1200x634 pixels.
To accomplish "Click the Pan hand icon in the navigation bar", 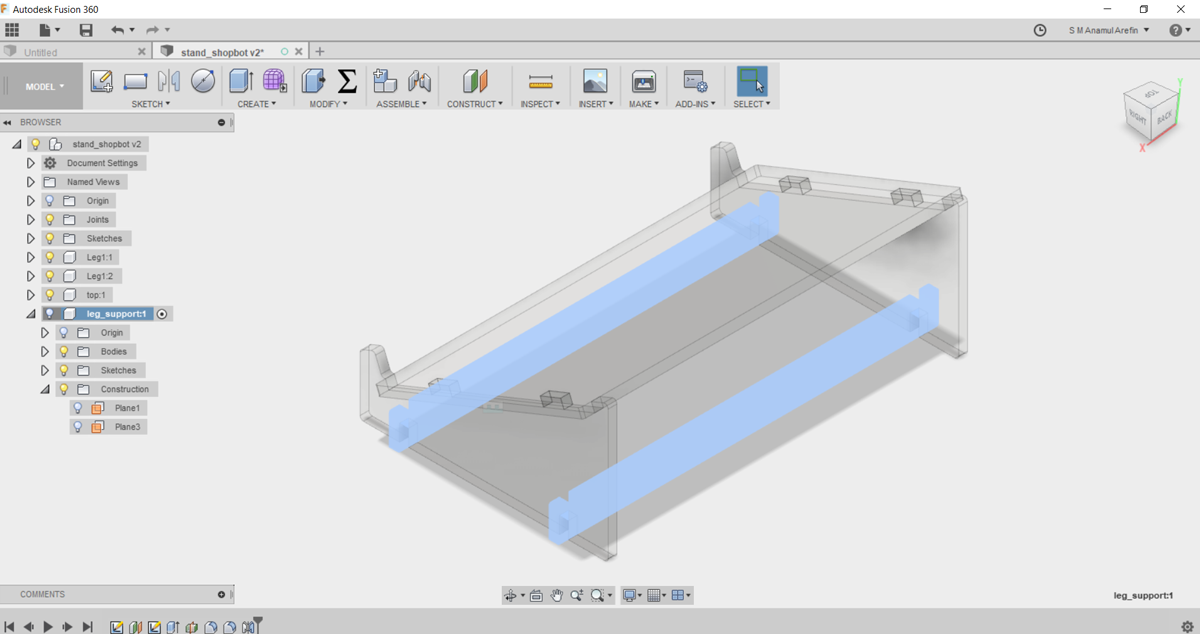I will pos(557,595).
